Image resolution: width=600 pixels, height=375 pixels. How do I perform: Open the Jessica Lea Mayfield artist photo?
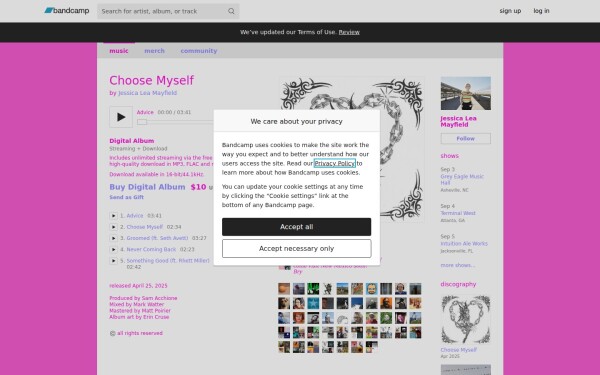465,93
